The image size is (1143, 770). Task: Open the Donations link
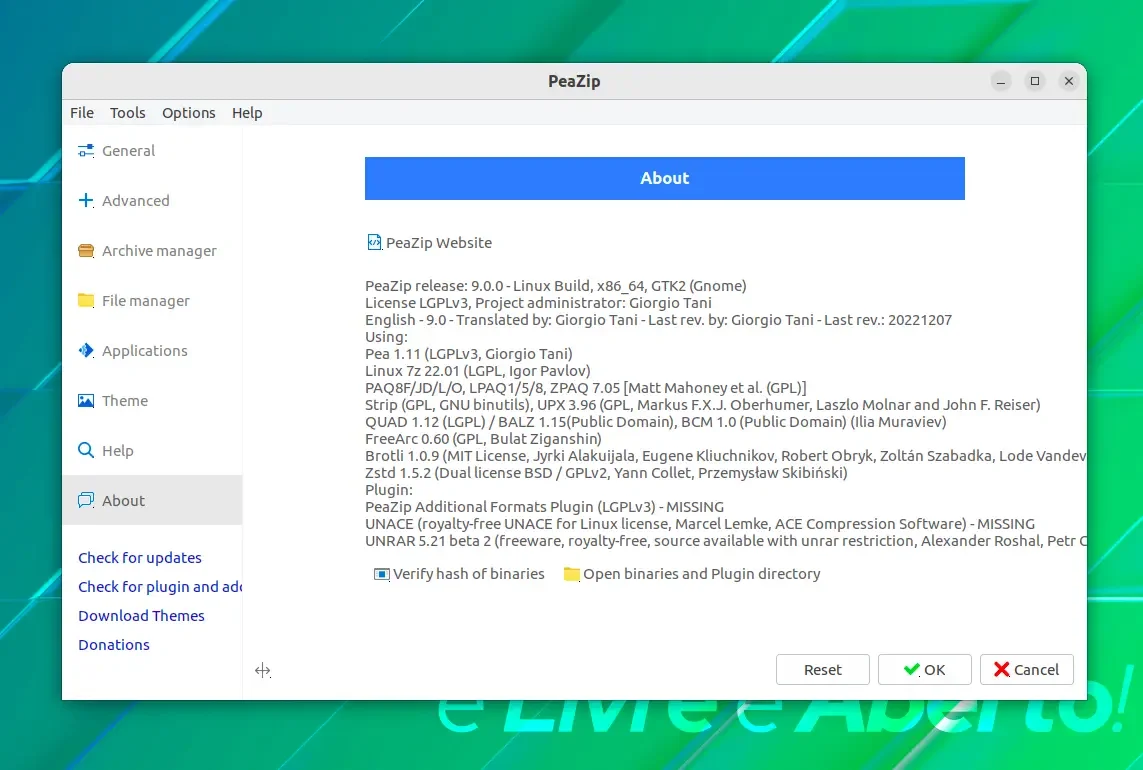[x=114, y=645]
